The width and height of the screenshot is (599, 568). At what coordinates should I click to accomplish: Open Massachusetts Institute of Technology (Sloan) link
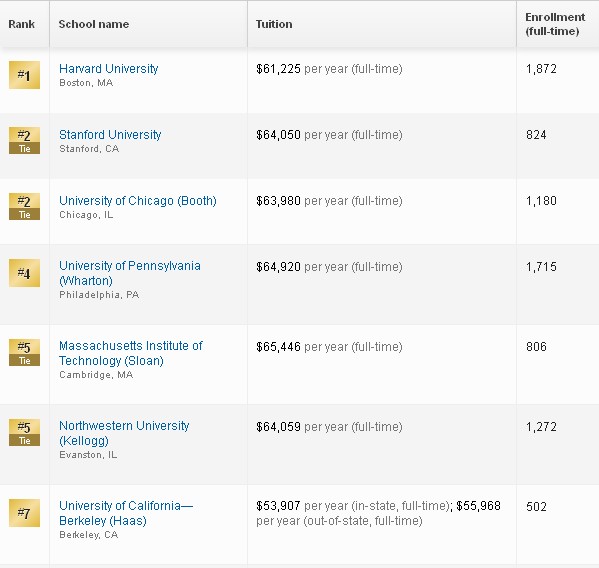tap(131, 353)
